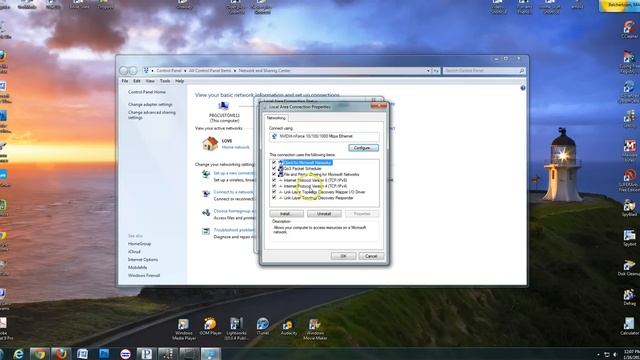Click the Install button
640x360 pixels.
point(286,214)
